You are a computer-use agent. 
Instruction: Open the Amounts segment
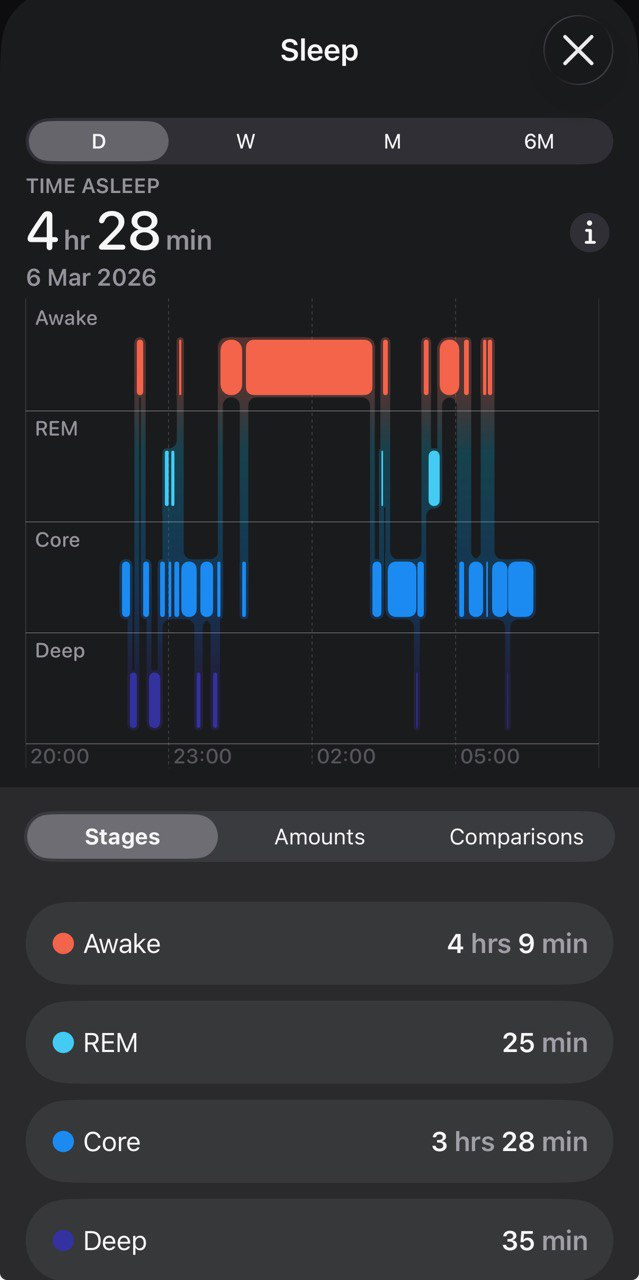pos(320,837)
